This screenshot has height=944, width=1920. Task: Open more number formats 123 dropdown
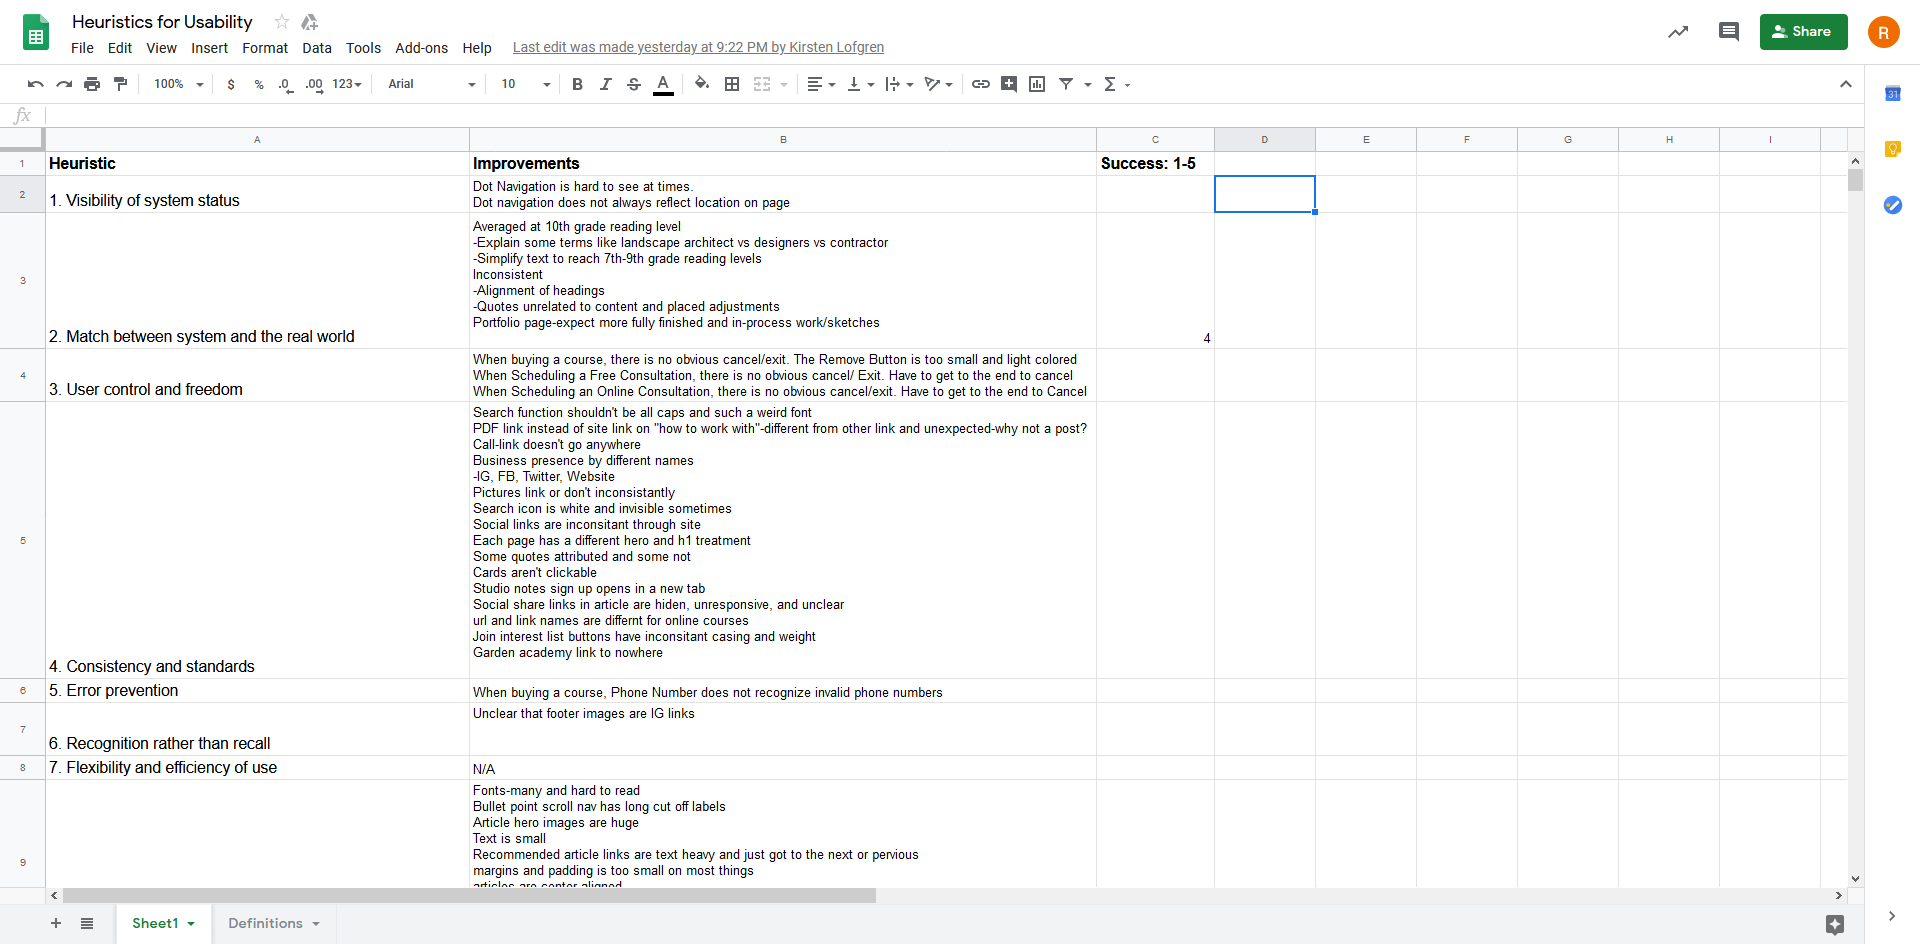(347, 84)
